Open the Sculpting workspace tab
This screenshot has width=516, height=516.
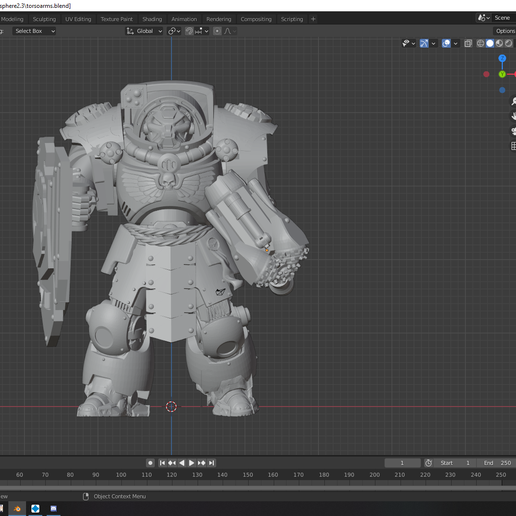pyautogui.click(x=44, y=19)
